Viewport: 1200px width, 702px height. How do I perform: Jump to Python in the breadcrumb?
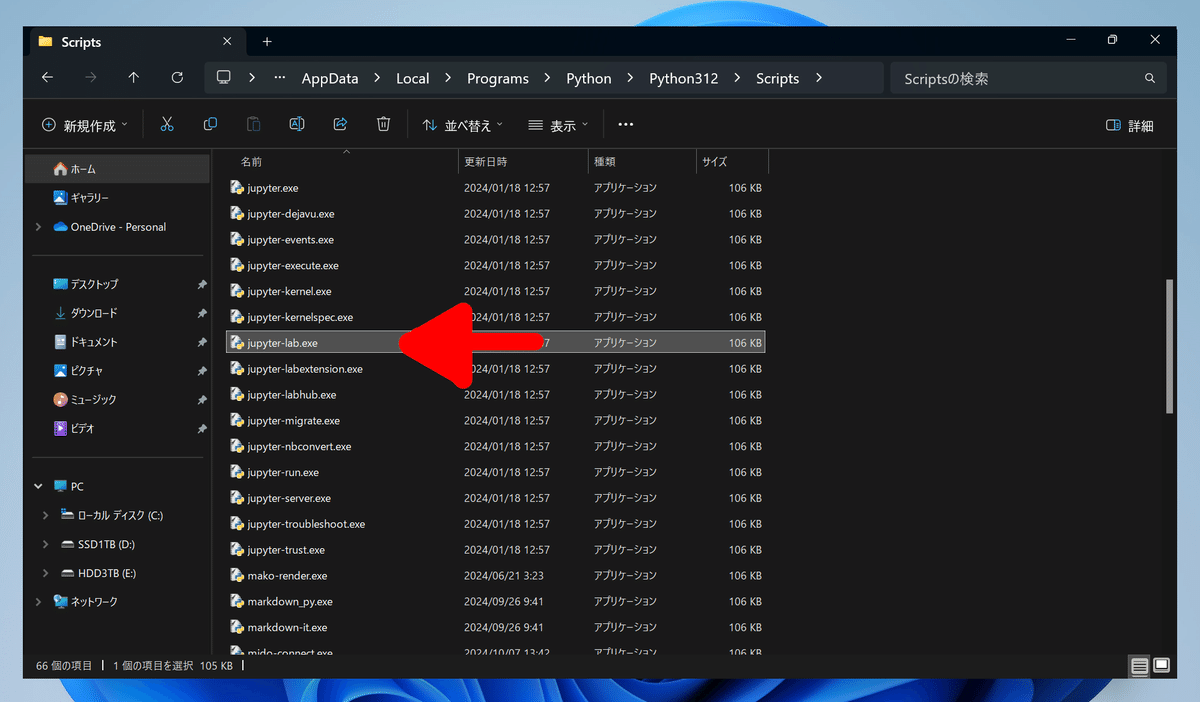(x=589, y=78)
